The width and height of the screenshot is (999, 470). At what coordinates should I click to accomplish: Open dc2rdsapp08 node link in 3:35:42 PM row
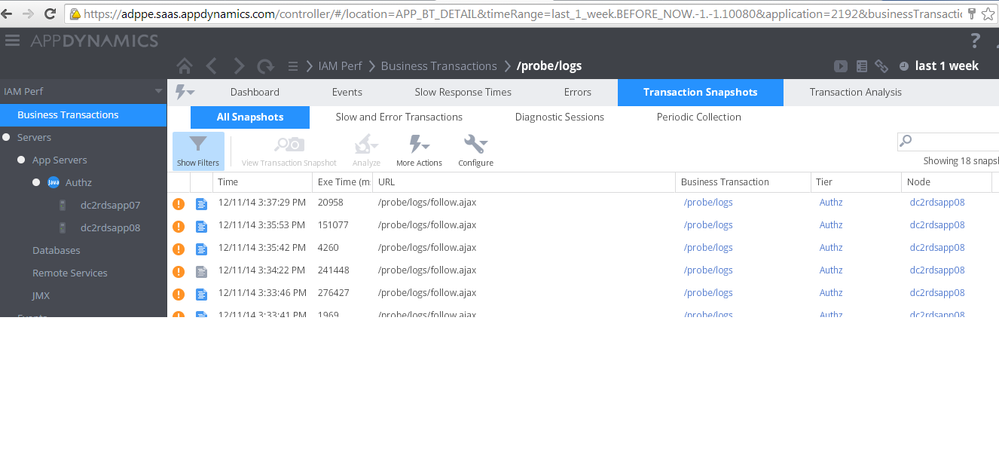937,247
